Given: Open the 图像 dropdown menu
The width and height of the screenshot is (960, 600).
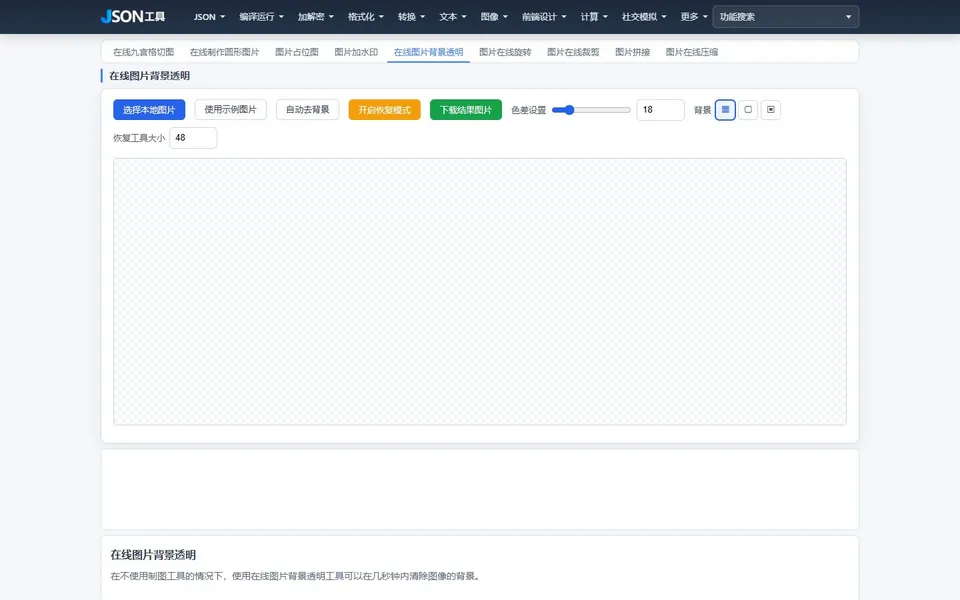Looking at the screenshot, I should pyautogui.click(x=494, y=17).
